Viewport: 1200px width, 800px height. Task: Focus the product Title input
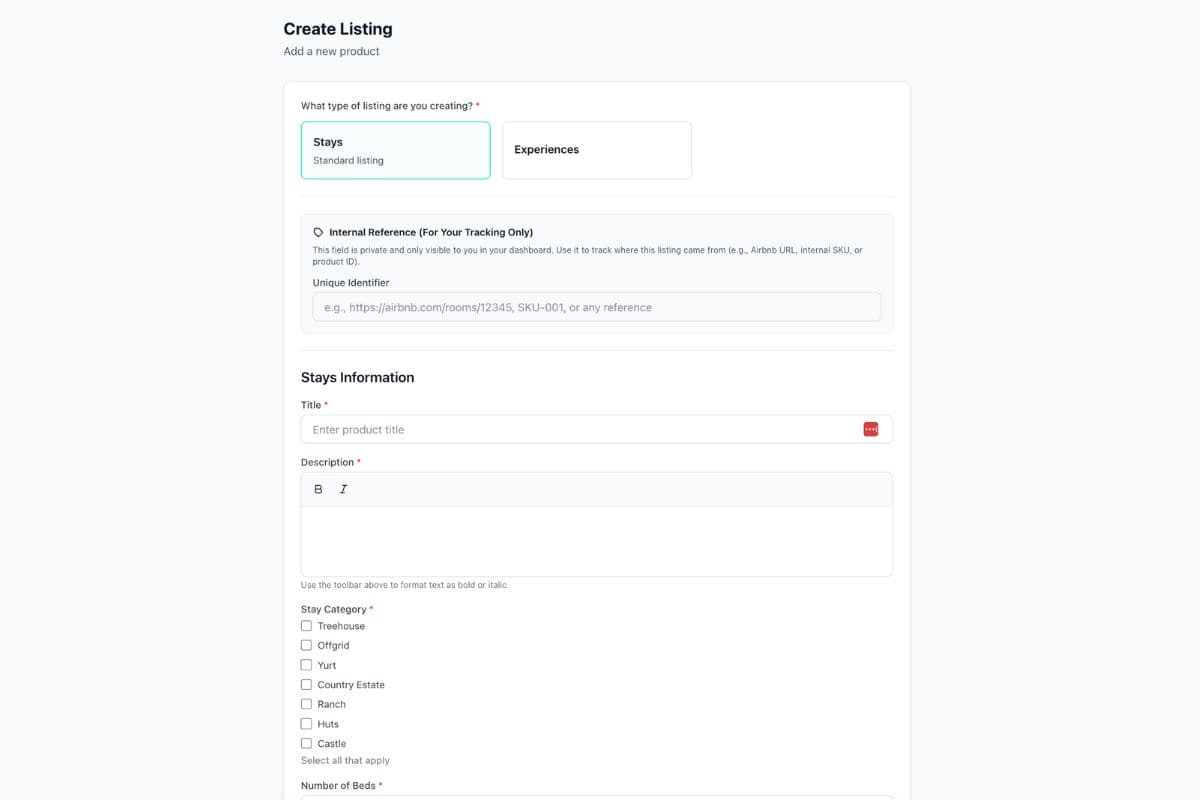coord(580,428)
